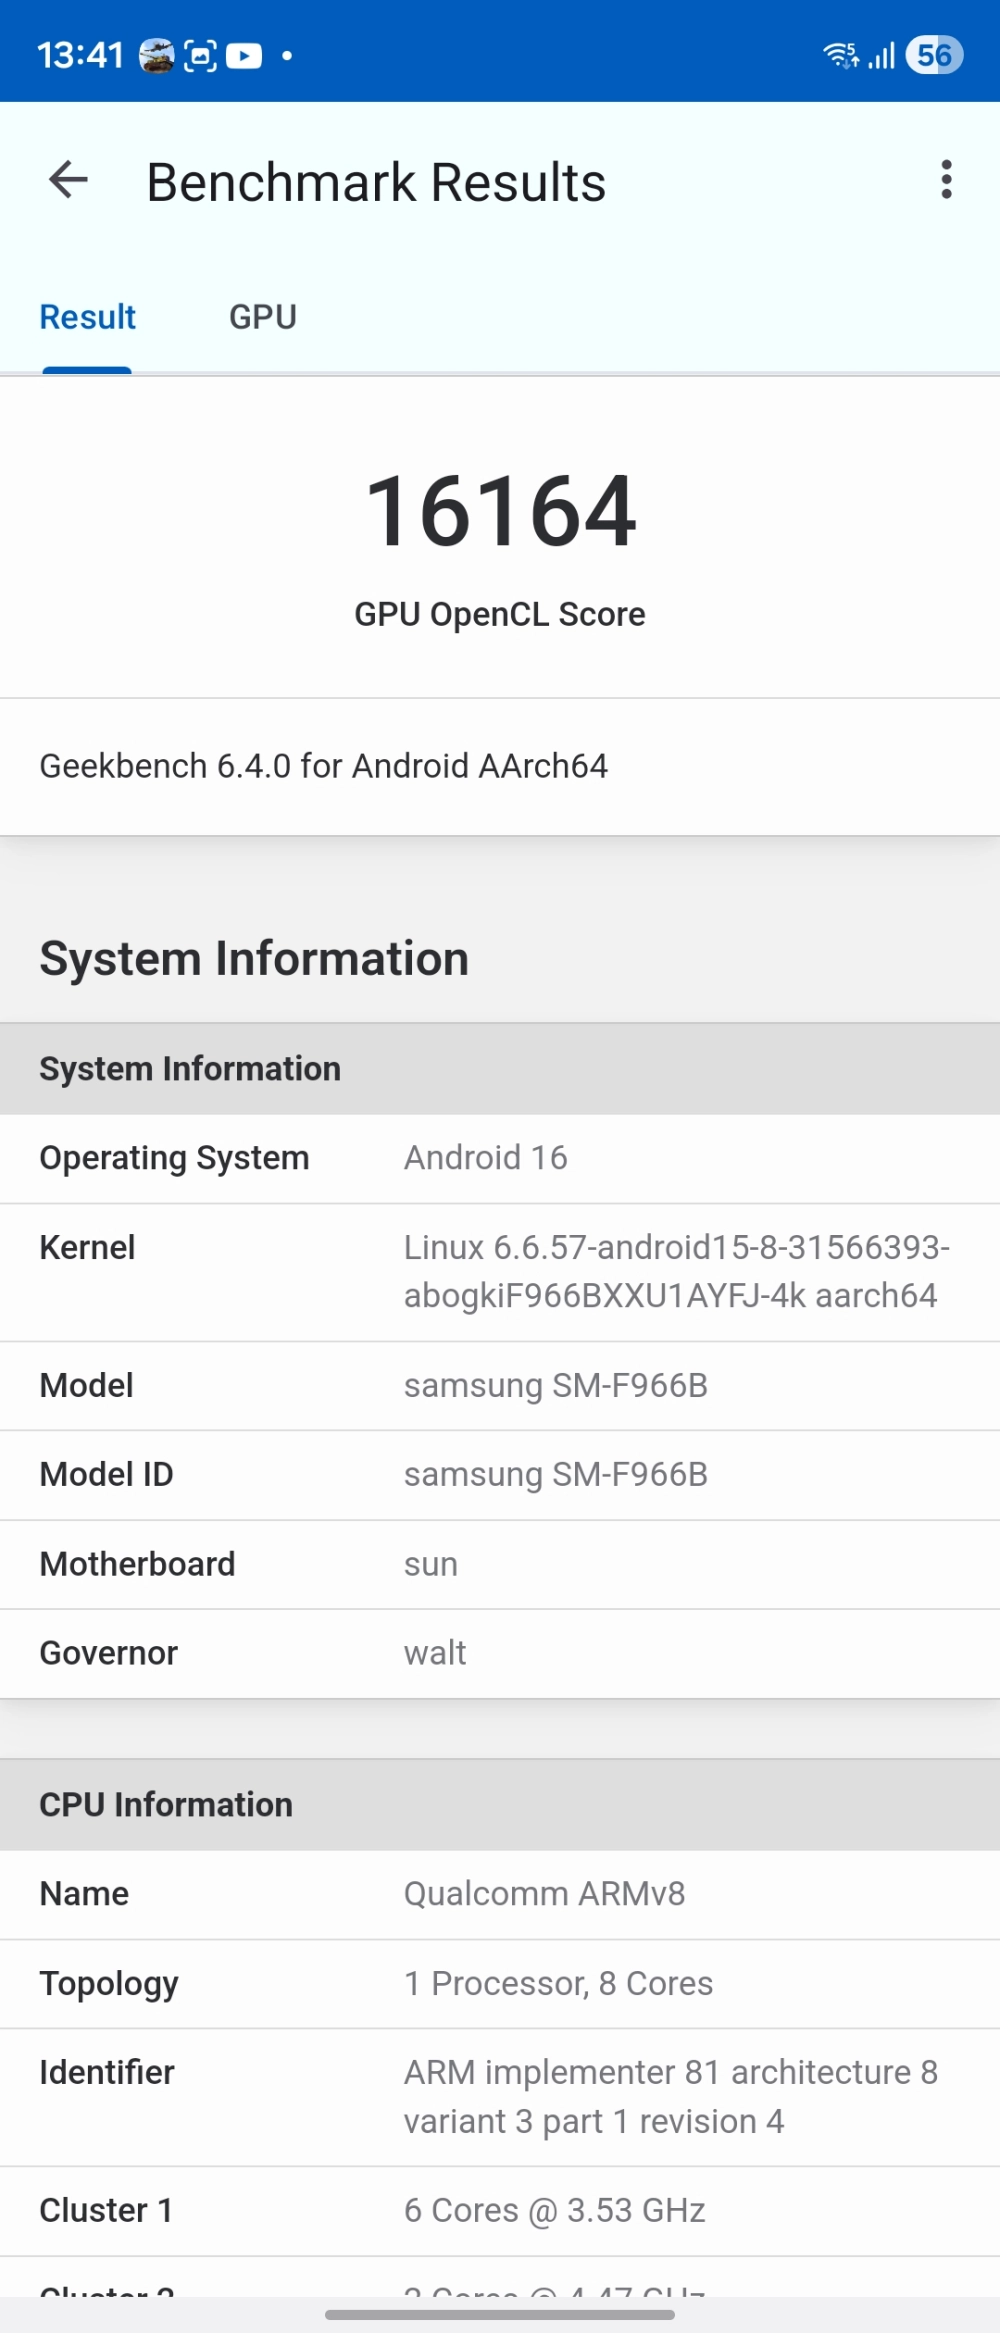Image resolution: width=1000 pixels, height=2333 pixels.
Task: Tap the YouTube status bar icon
Action: point(244,56)
